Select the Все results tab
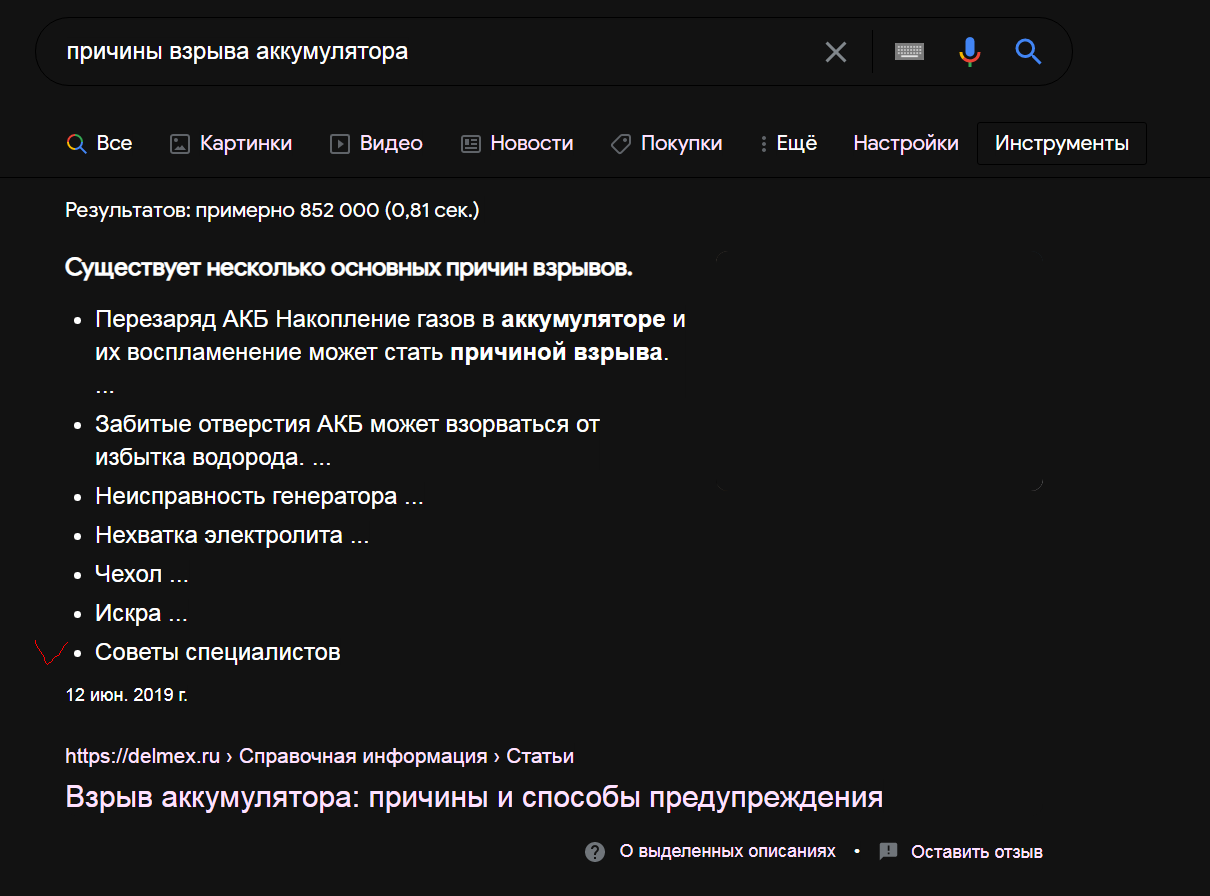The width and height of the screenshot is (1210, 896). click(x=100, y=143)
